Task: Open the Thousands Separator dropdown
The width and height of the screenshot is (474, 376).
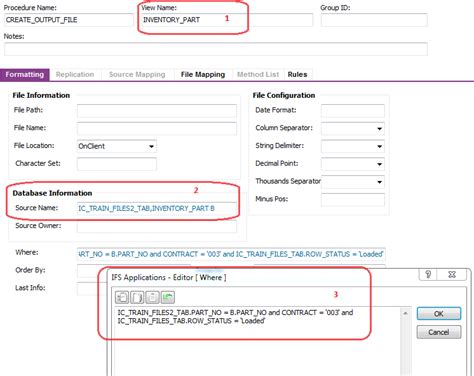Action: [x=379, y=182]
